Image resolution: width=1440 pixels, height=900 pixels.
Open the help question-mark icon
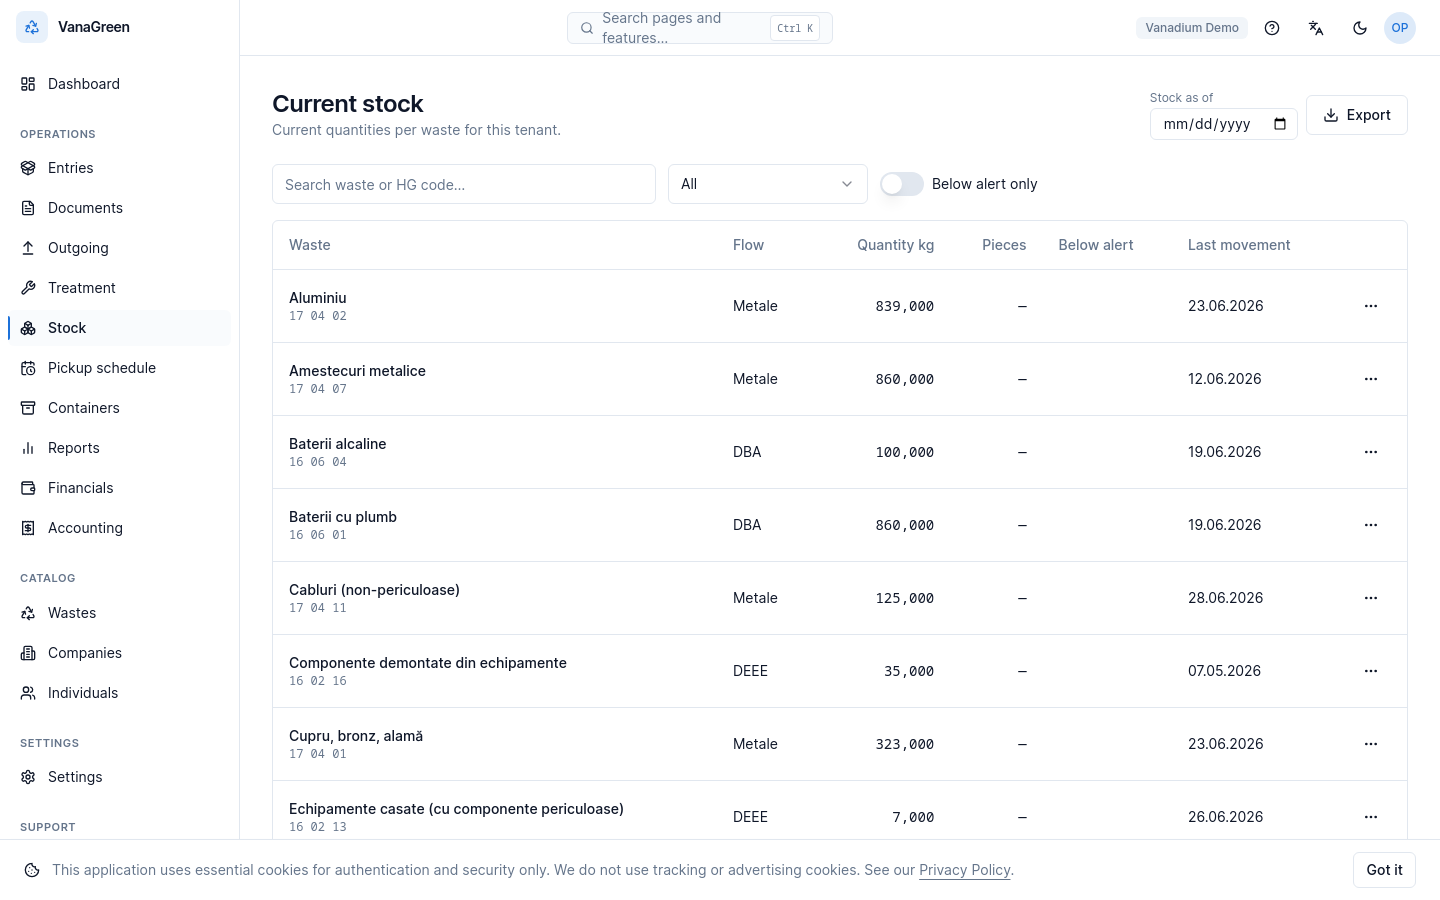point(1272,28)
